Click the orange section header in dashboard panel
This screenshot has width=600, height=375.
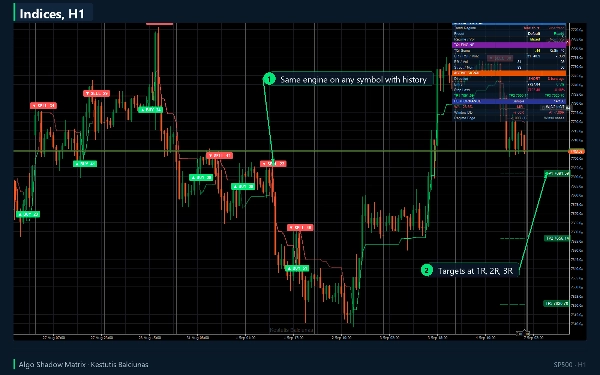(x=509, y=73)
